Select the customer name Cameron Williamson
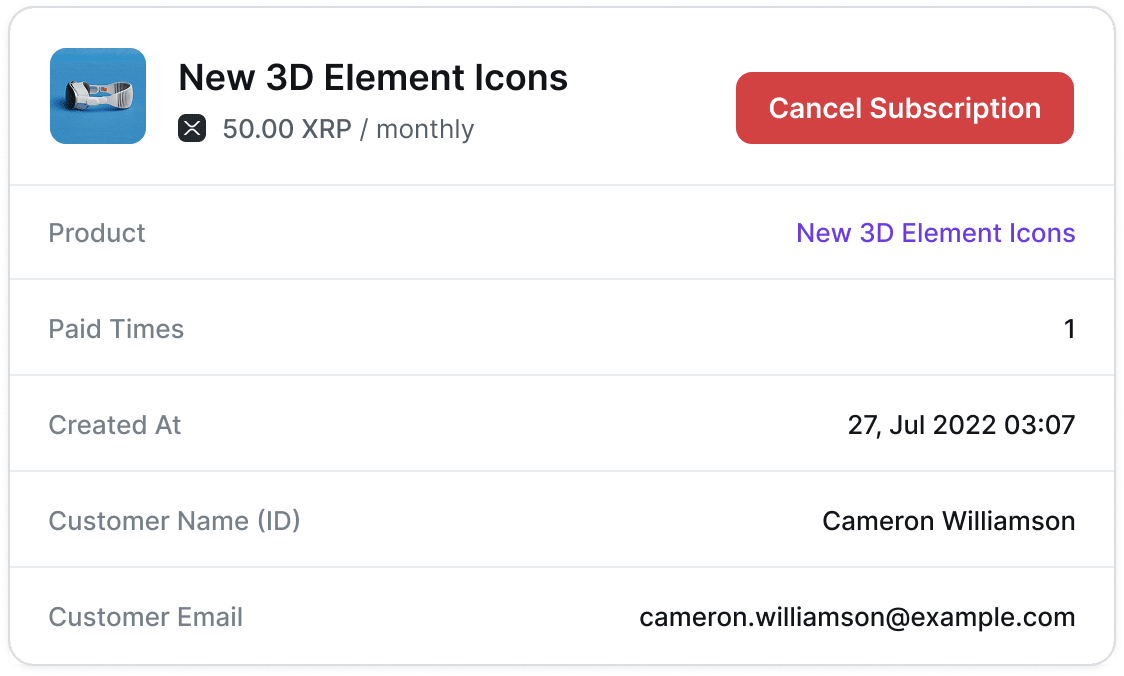Image resolution: width=1124 pixels, height=676 pixels. coord(948,521)
